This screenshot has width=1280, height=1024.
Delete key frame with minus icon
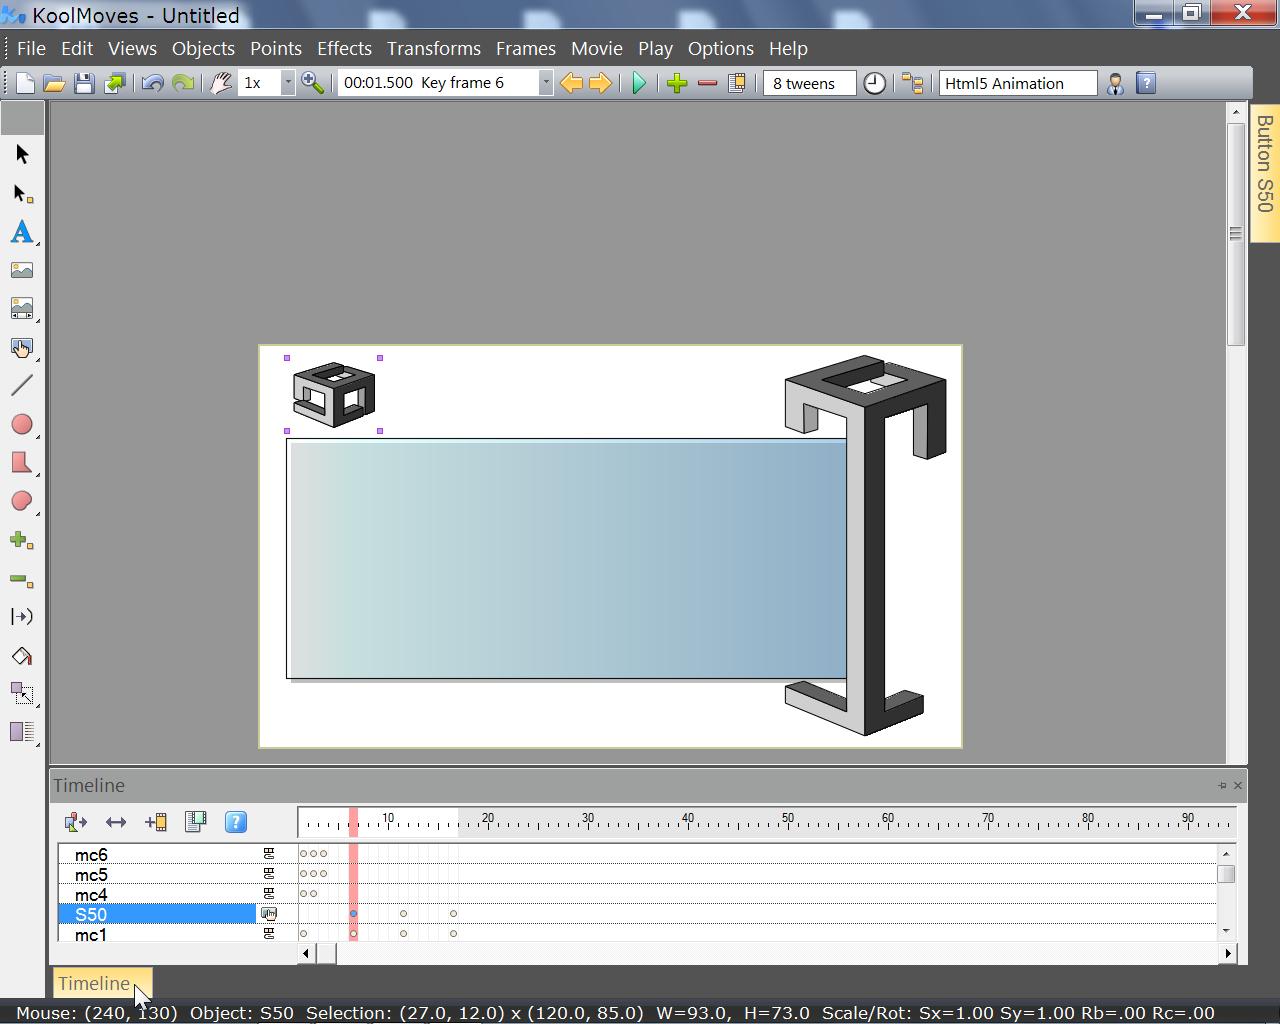(707, 83)
